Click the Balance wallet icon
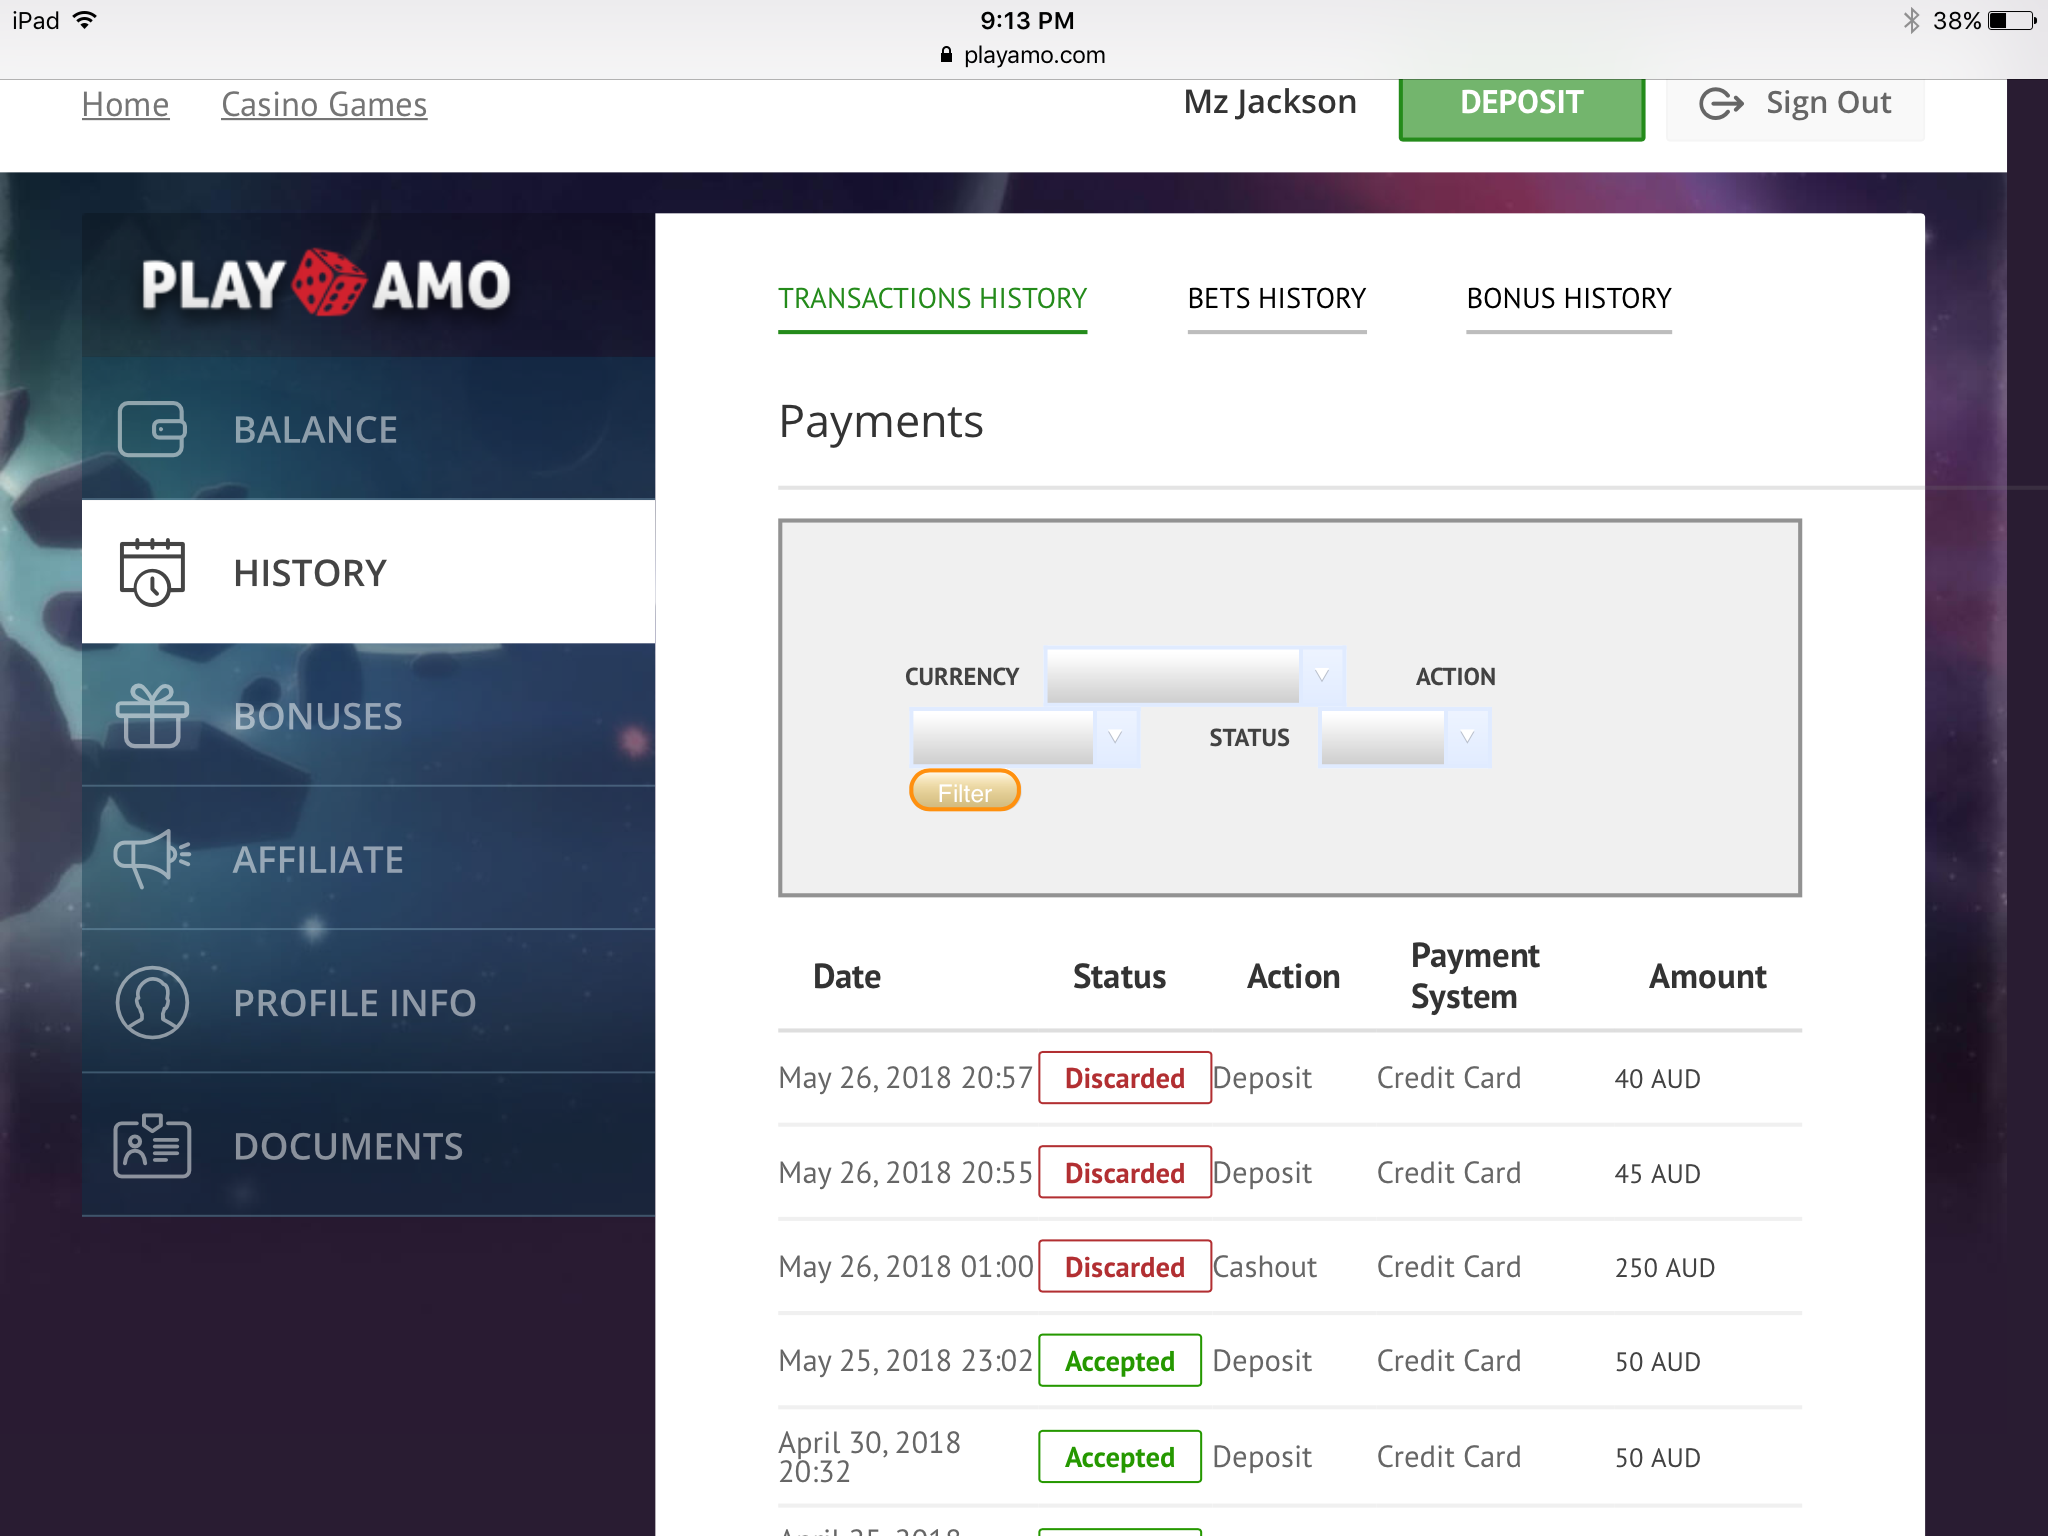This screenshot has height=1536, width=2048. [x=152, y=429]
